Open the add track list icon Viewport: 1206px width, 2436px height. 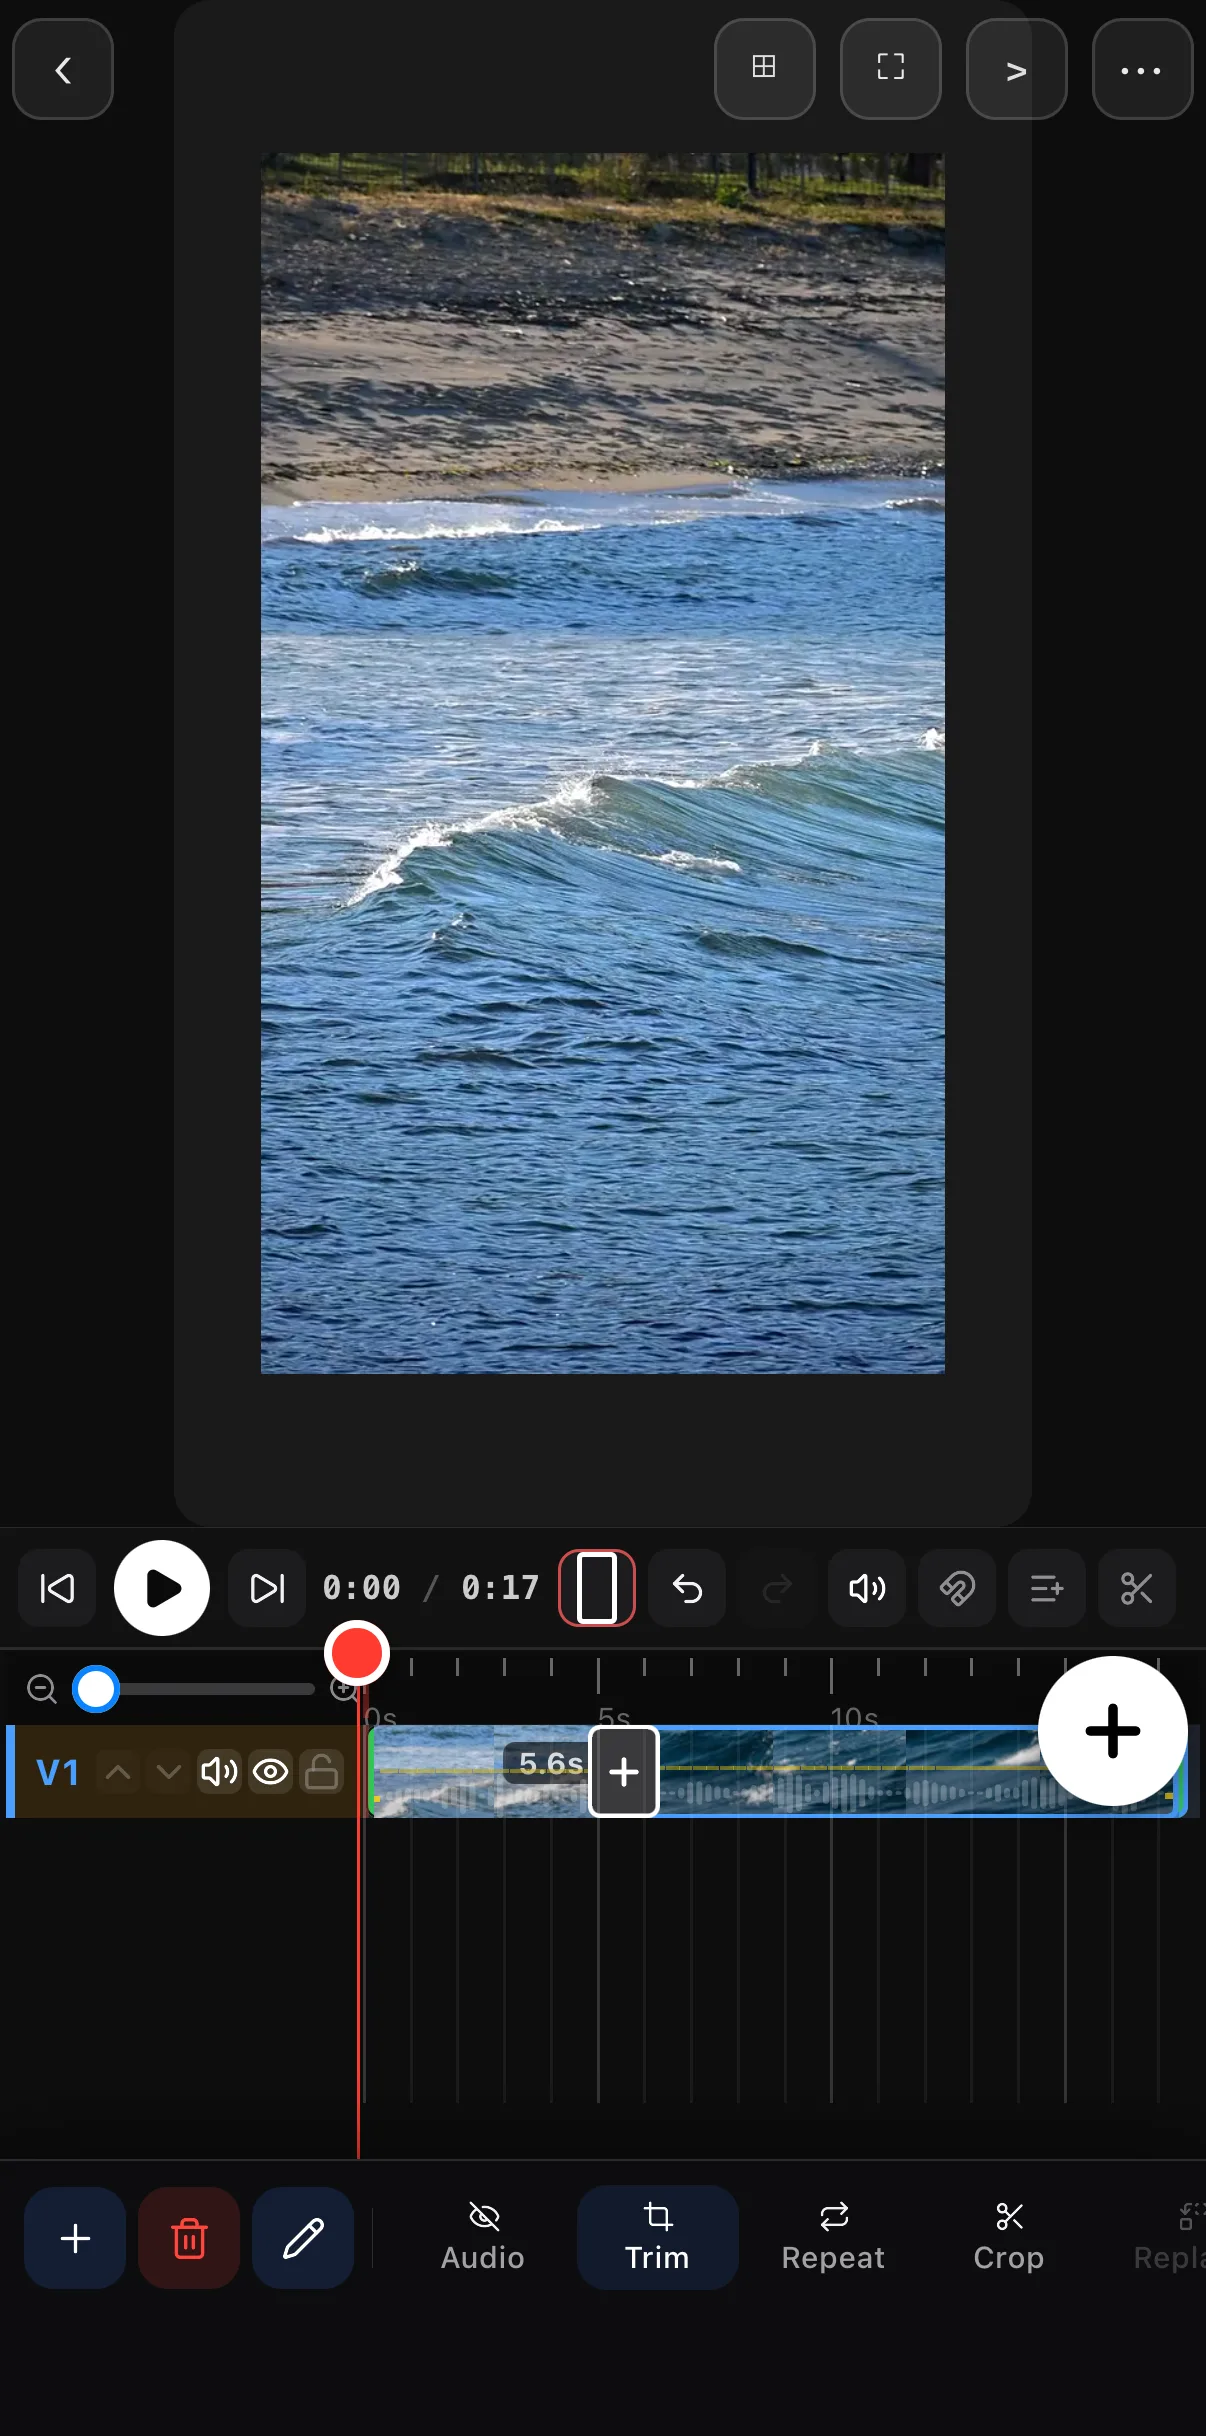(1047, 1588)
